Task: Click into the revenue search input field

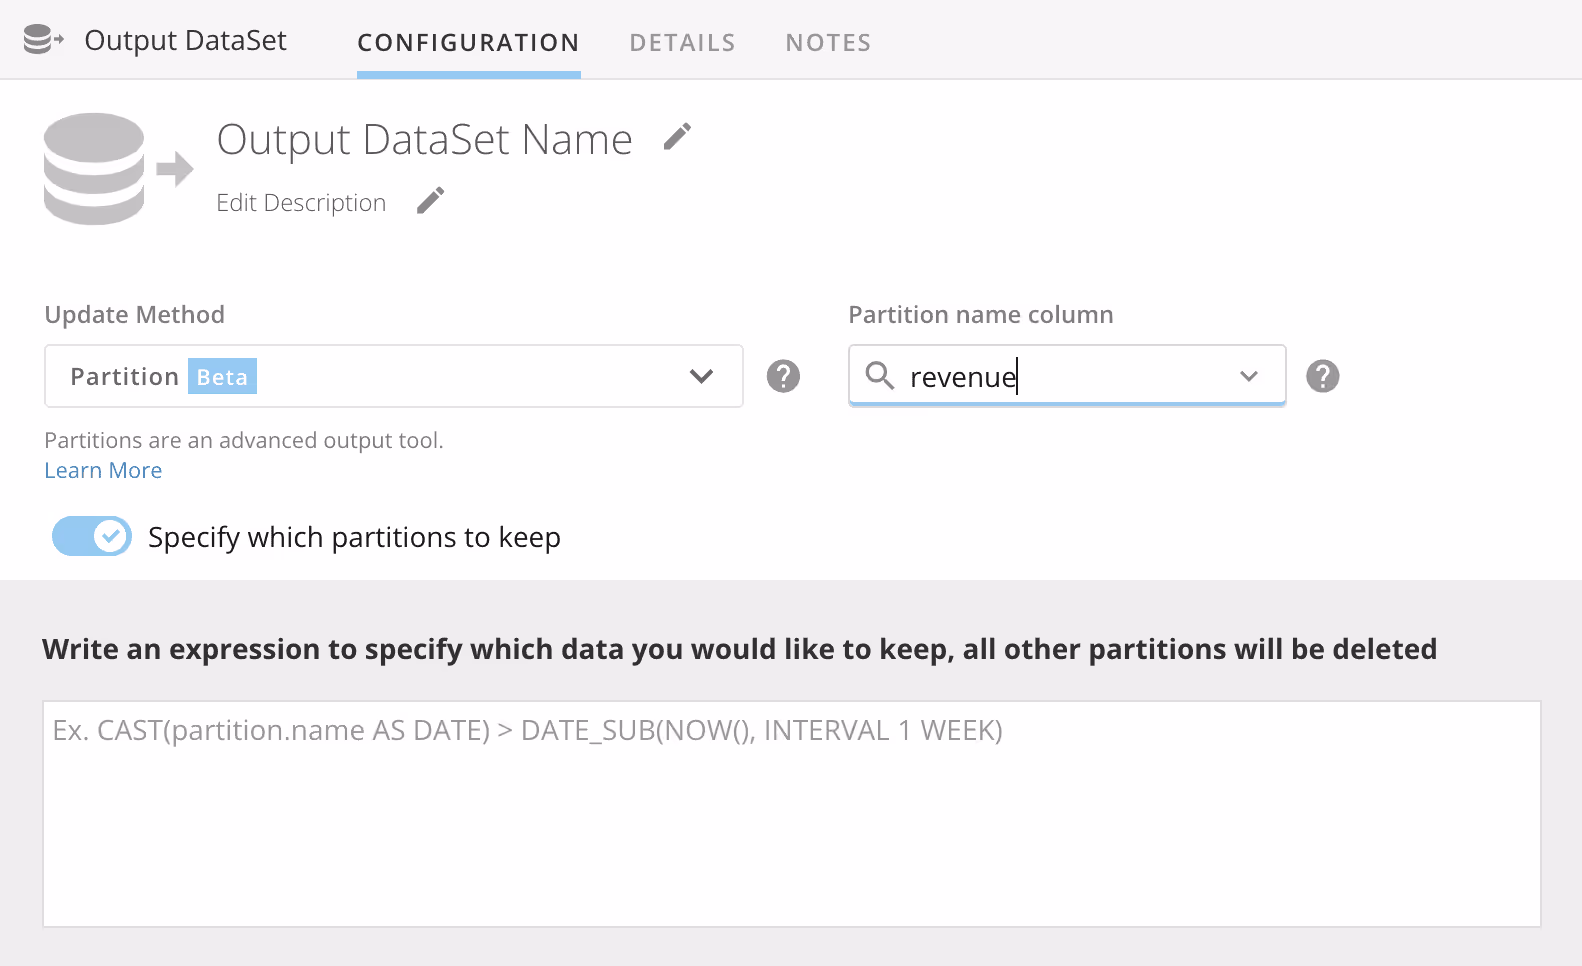Action: (x=1067, y=376)
